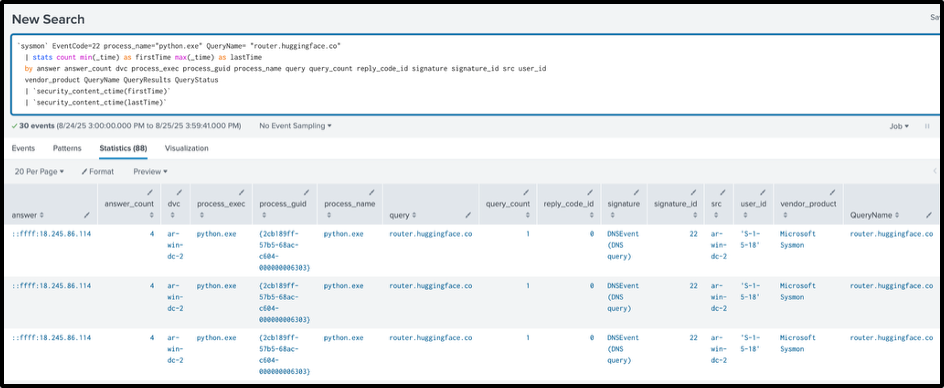Click the pencil icon in answer column header
Screen dimensions: 944x388
click(87, 215)
